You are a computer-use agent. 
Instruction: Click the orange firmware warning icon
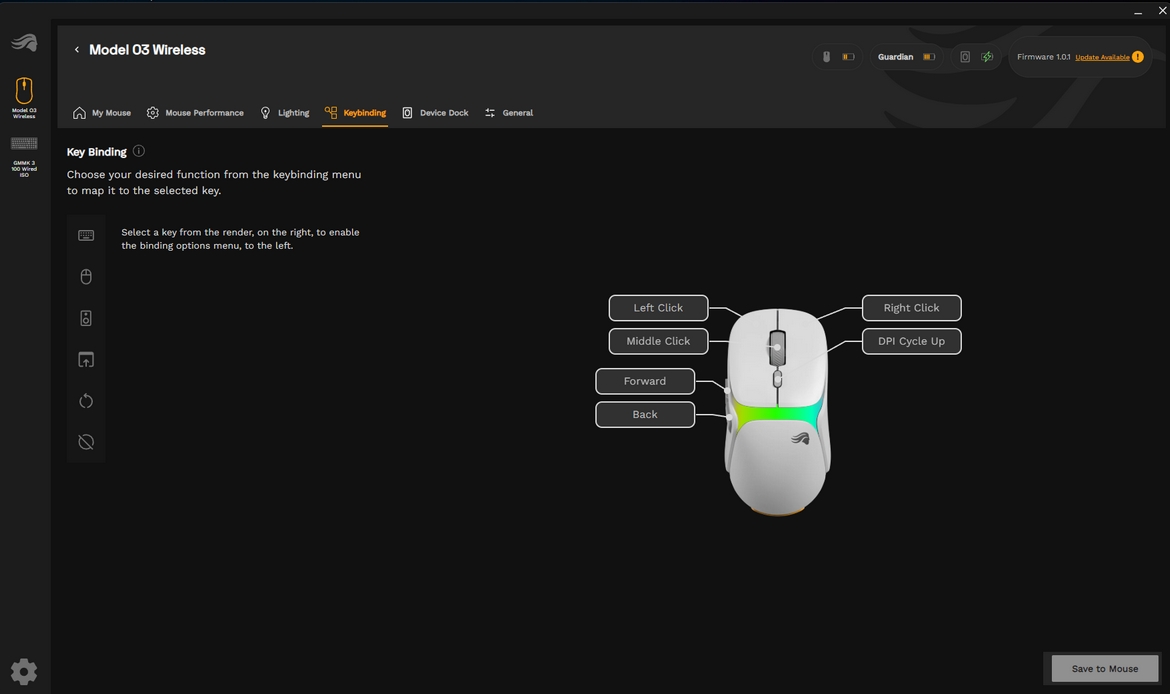[x=1138, y=57]
